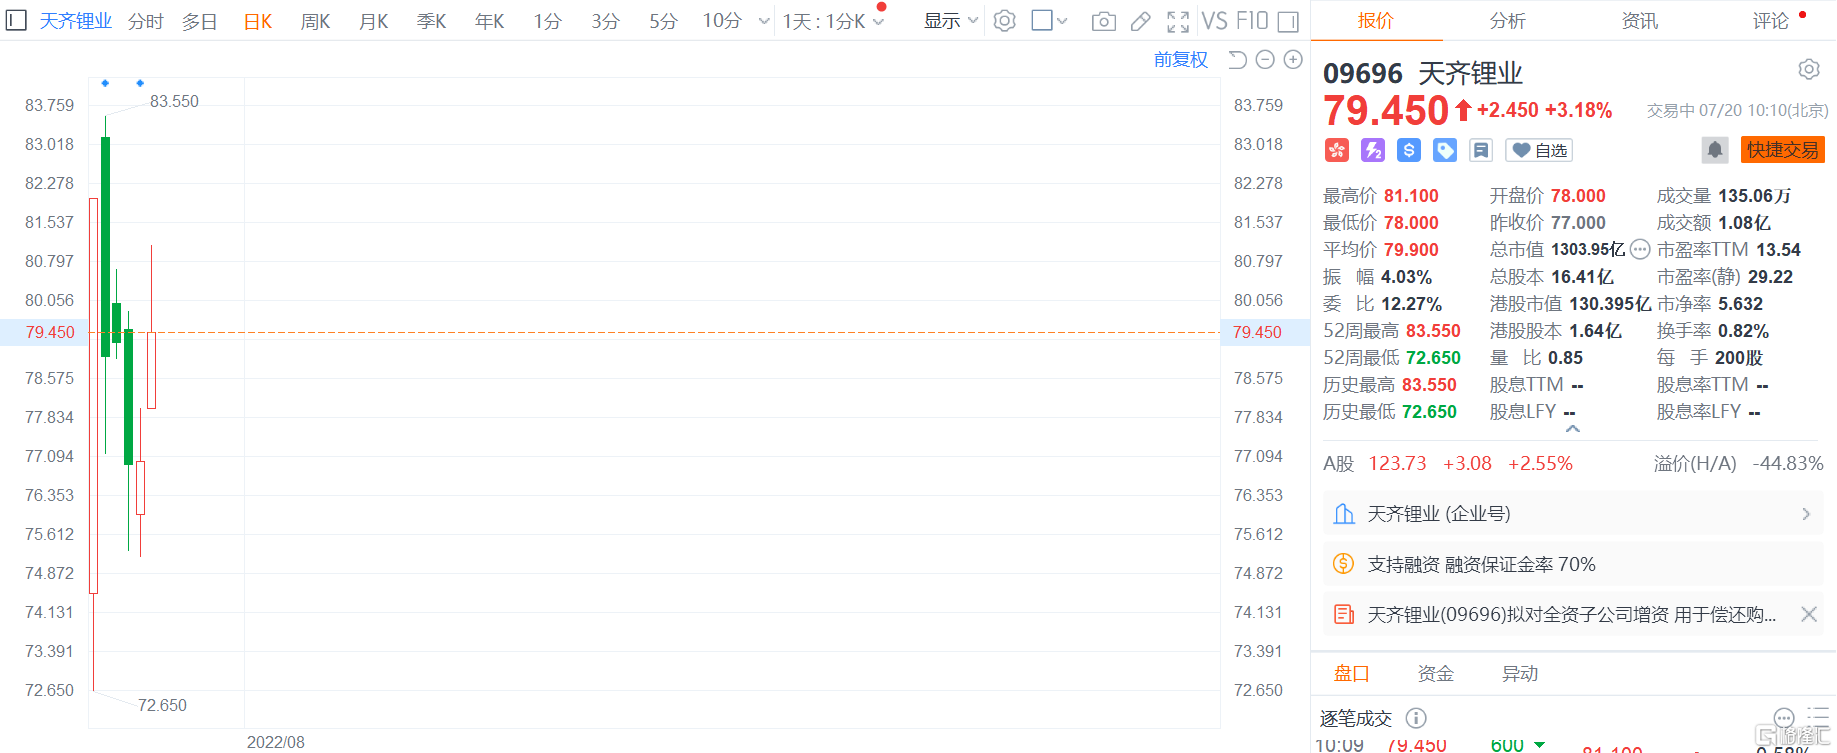Select 月K chart period
This screenshot has height=753, width=1837.
tap(373, 21)
